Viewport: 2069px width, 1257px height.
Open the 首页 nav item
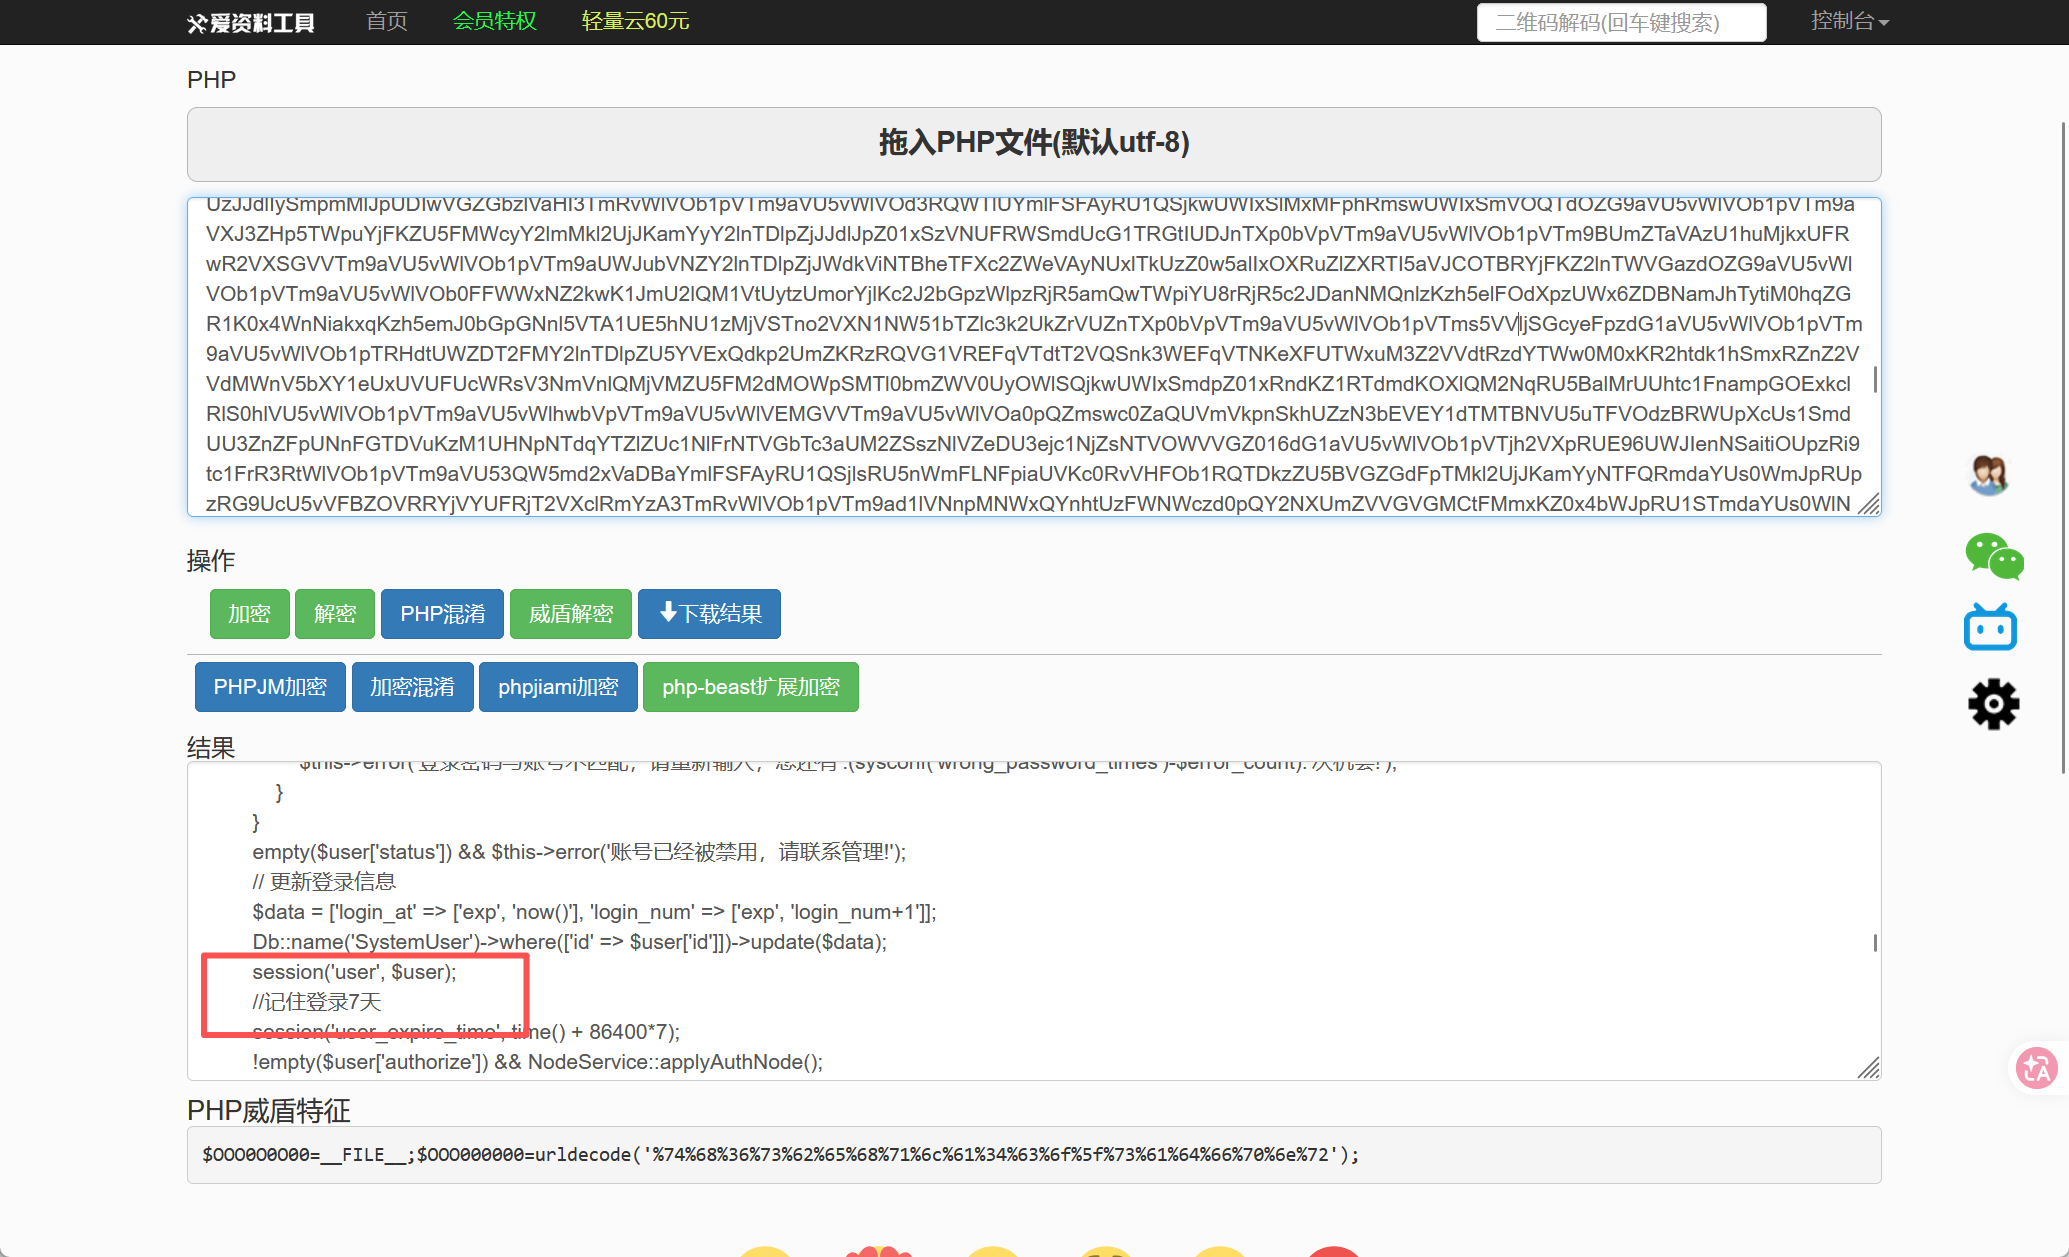point(387,21)
